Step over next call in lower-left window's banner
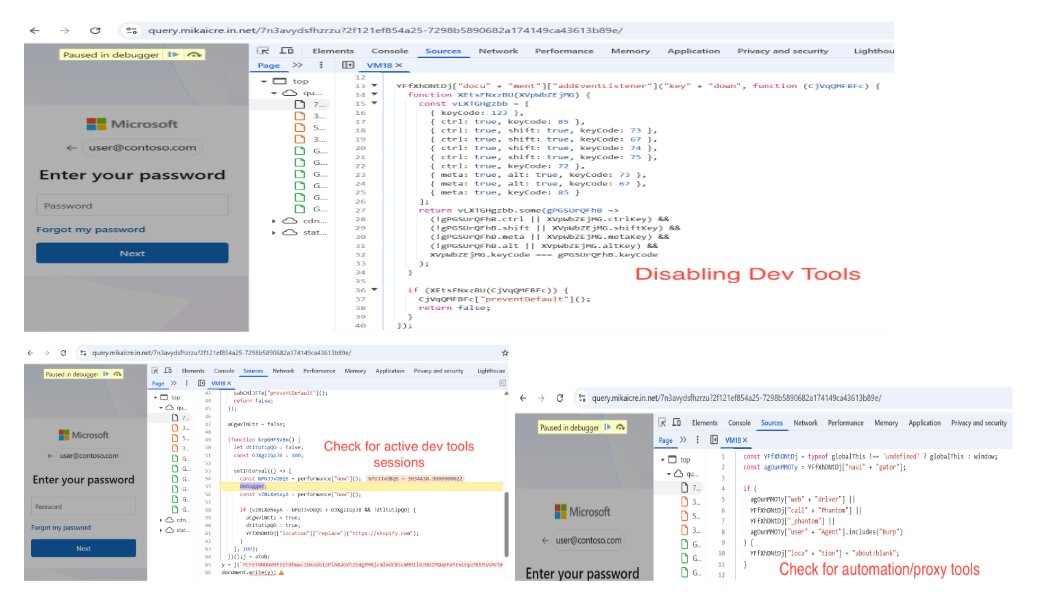Image resolution: width=1060 pixels, height=614 pixels. [118, 374]
